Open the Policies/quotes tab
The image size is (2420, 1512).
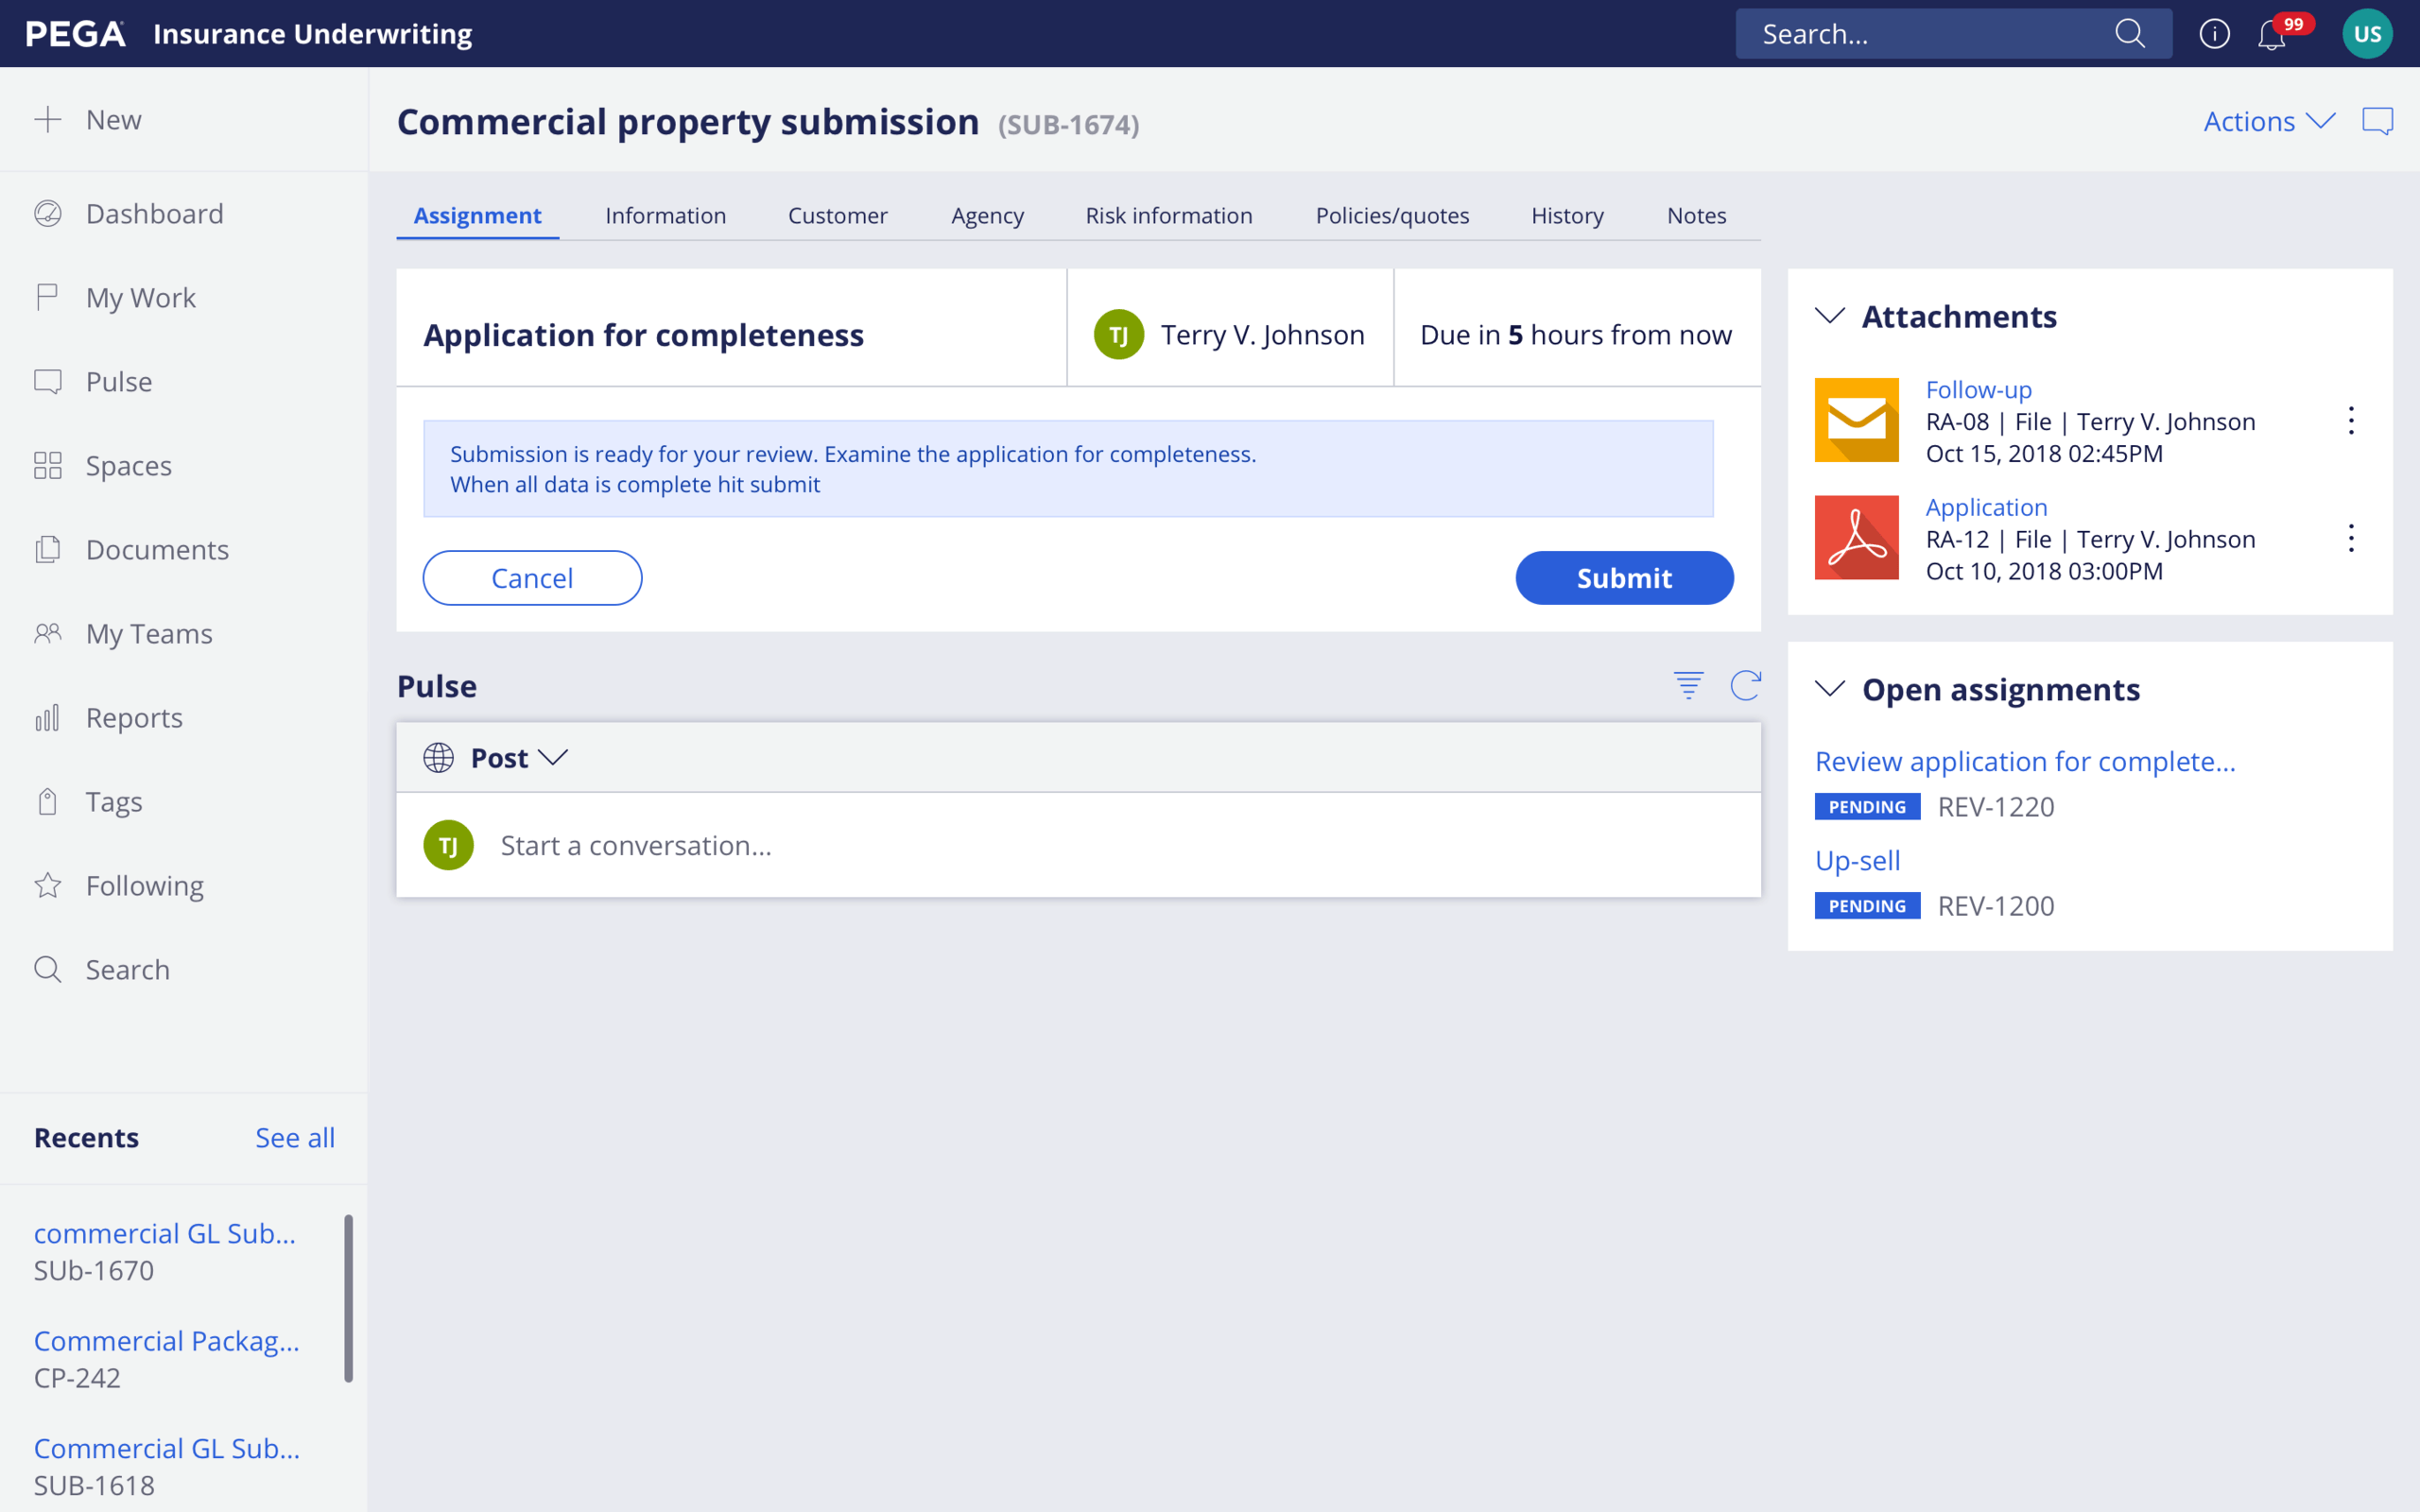pyautogui.click(x=1391, y=215)
